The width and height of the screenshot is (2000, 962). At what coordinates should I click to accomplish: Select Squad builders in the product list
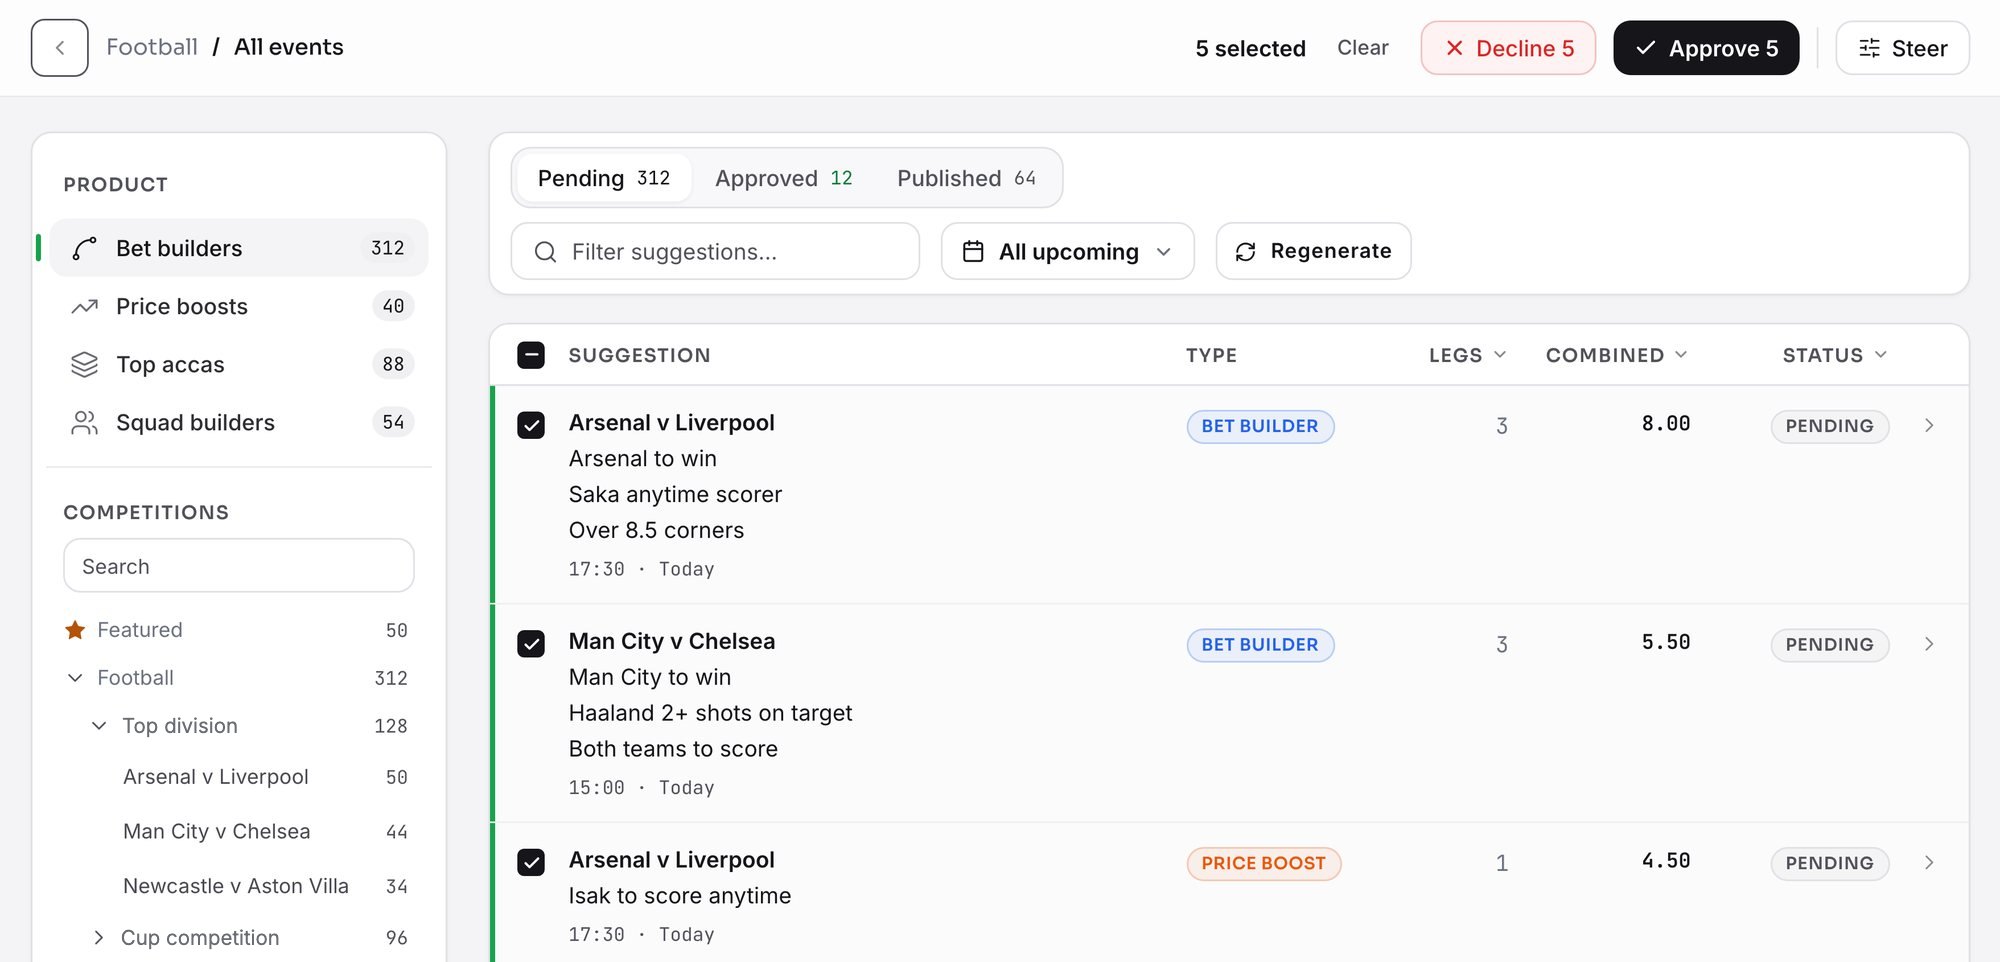(x=239, y=422)
